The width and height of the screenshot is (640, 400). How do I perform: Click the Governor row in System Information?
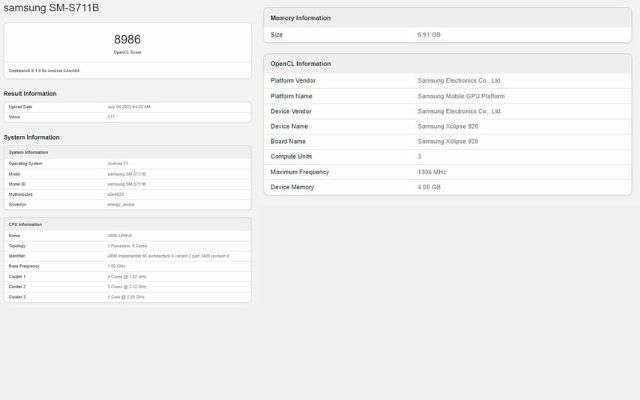click(x=127, y=204)
